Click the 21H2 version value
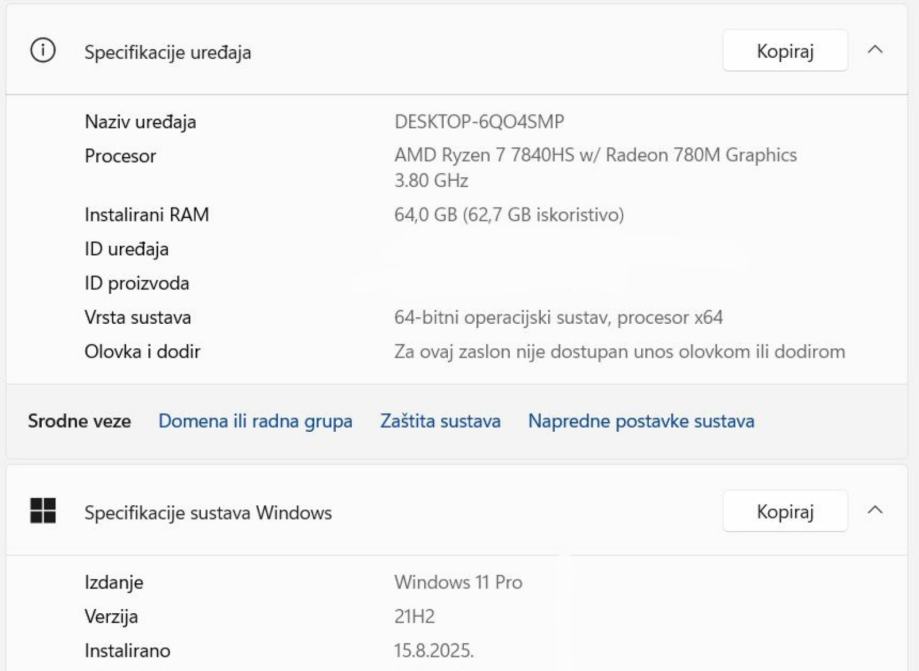This screenshot has width=919, height=671. (x=415, y=617)
